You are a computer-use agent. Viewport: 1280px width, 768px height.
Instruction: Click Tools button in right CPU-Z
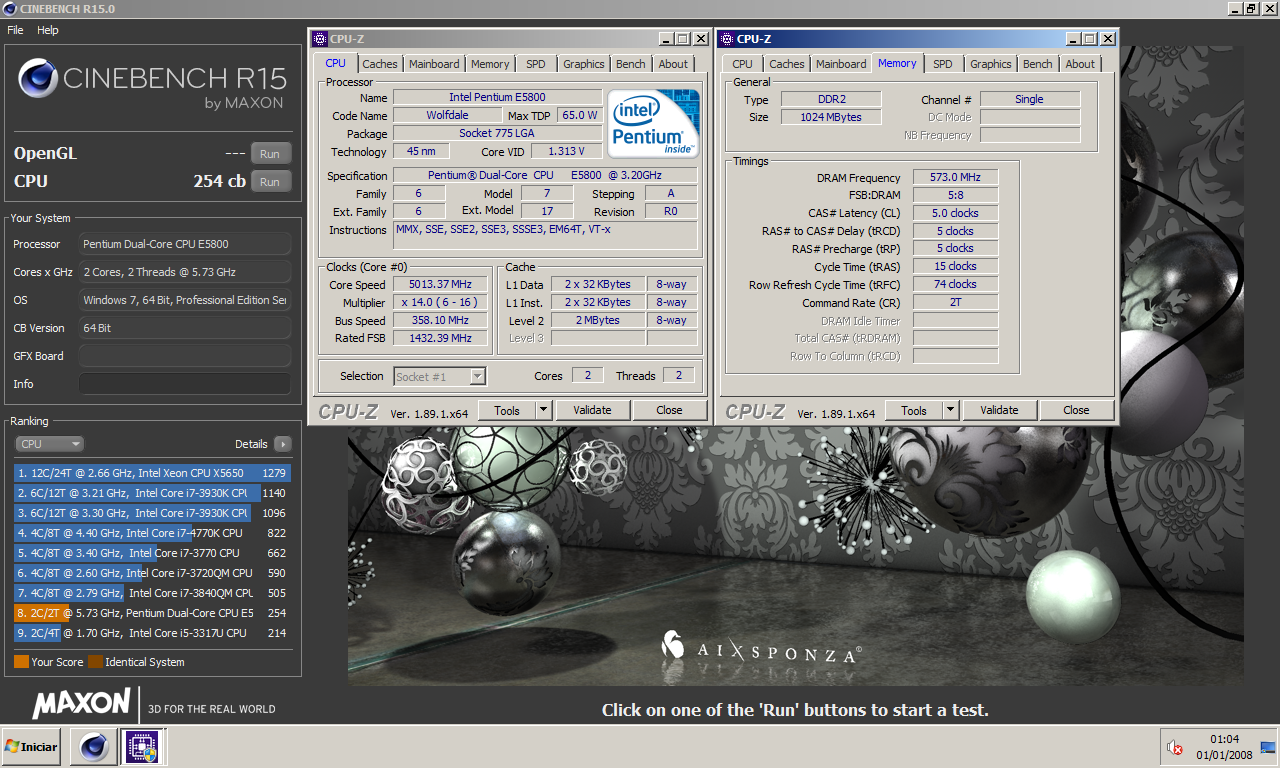pyautogui.click(x=914, y=410)
